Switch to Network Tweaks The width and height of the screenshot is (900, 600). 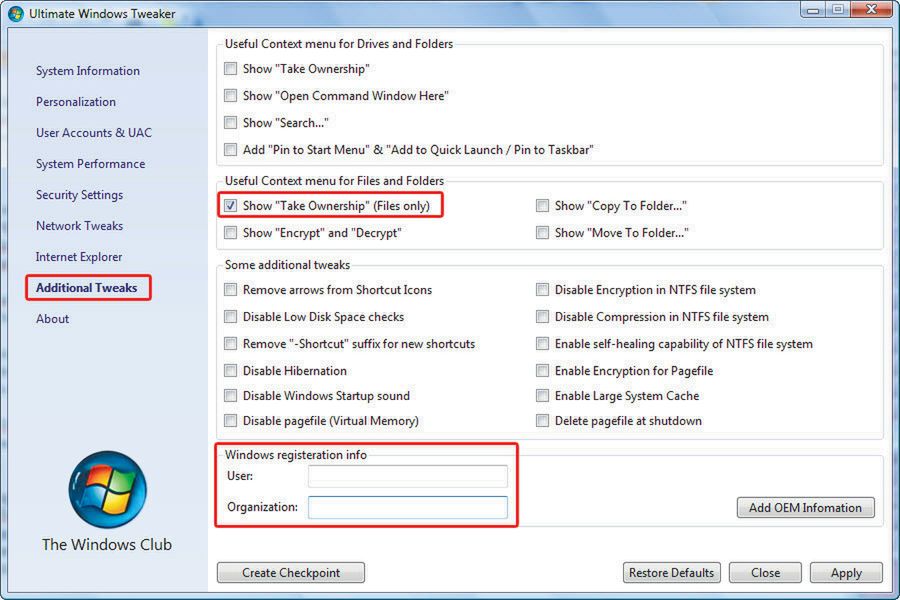coord(79,226)
